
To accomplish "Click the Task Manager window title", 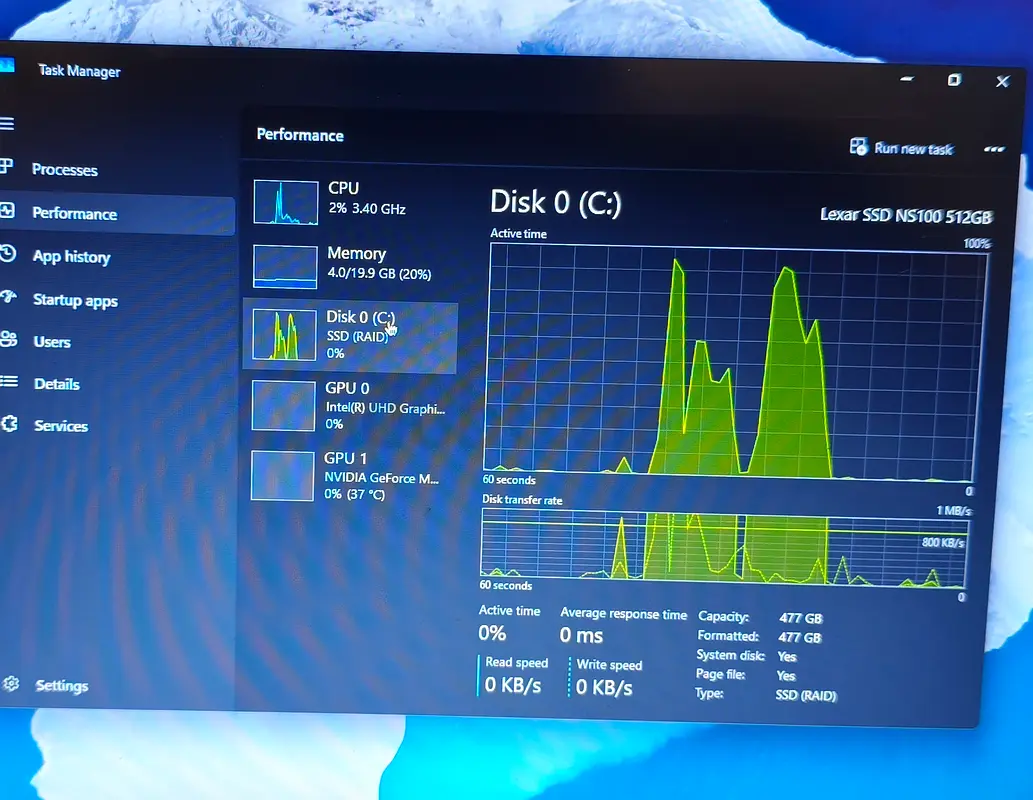I will click(x=79, y=71).
